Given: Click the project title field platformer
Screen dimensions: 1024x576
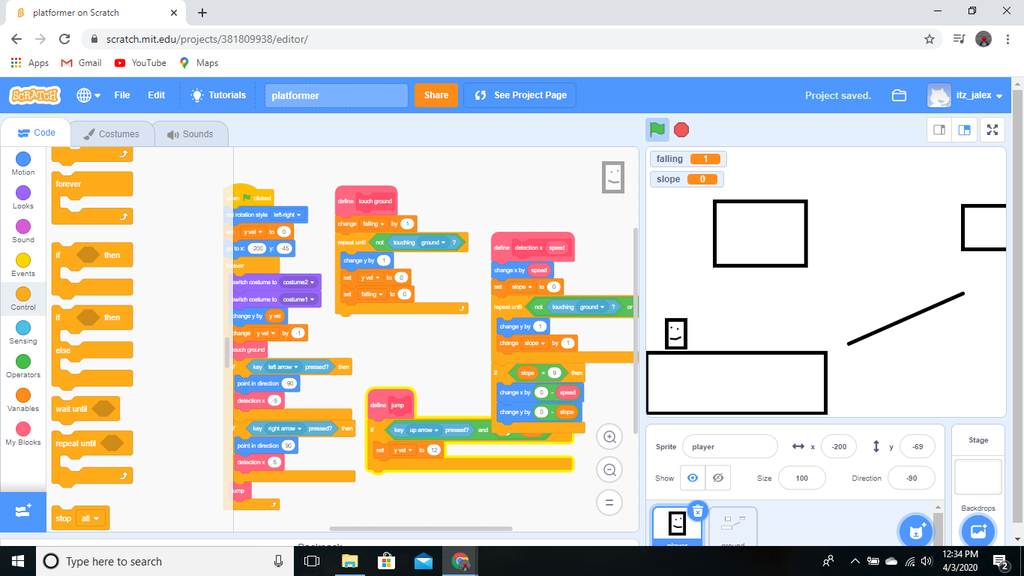Looking at the screenshot, I should pyautogui.click(x=336, y=95).
